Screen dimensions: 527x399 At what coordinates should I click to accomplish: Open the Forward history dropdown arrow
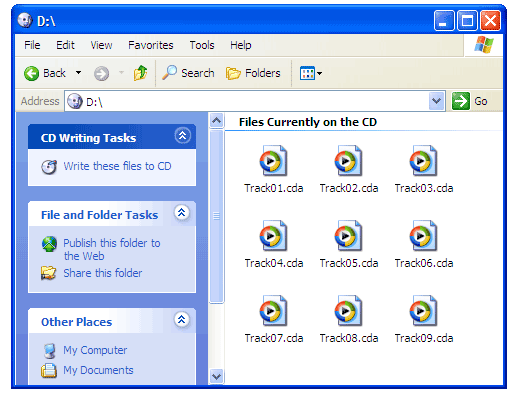pyautogui.click(x=121, y=73)
